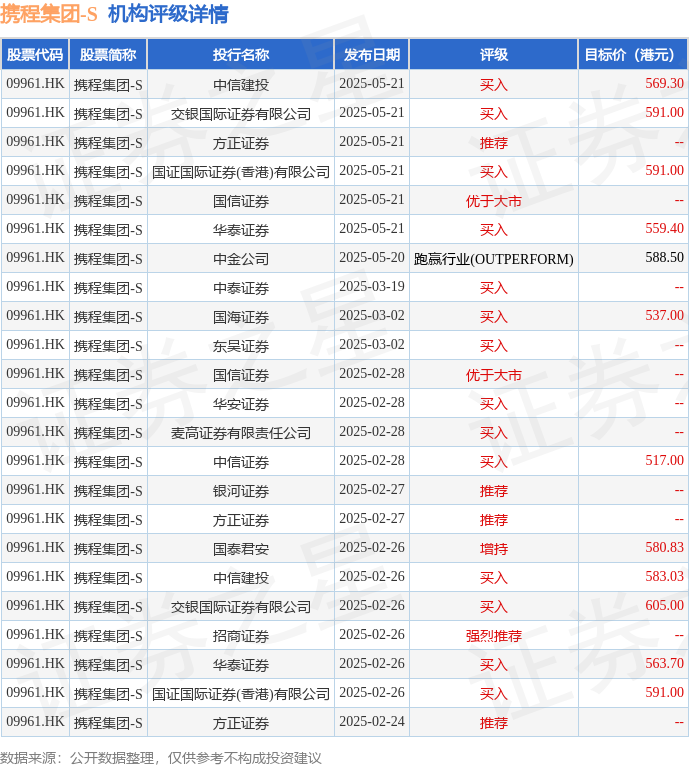Click target price 605.00

664,606
